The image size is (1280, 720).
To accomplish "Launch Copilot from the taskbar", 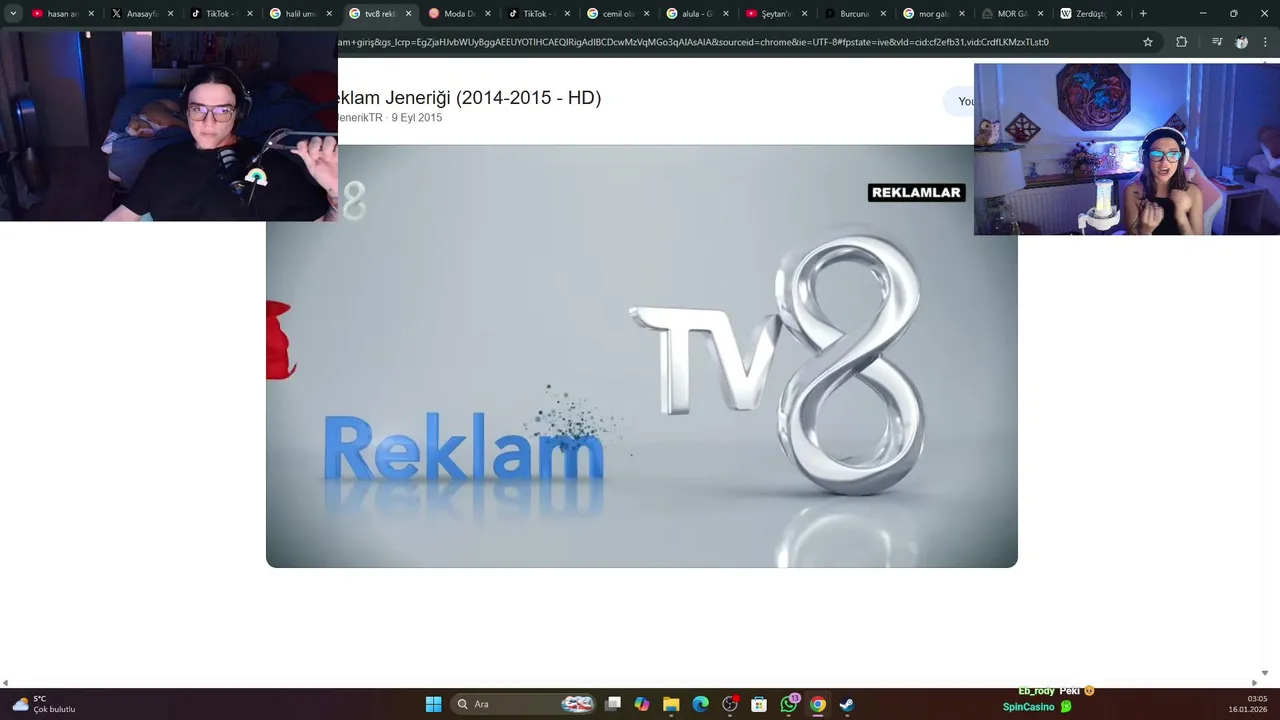I will coord(642,704).
